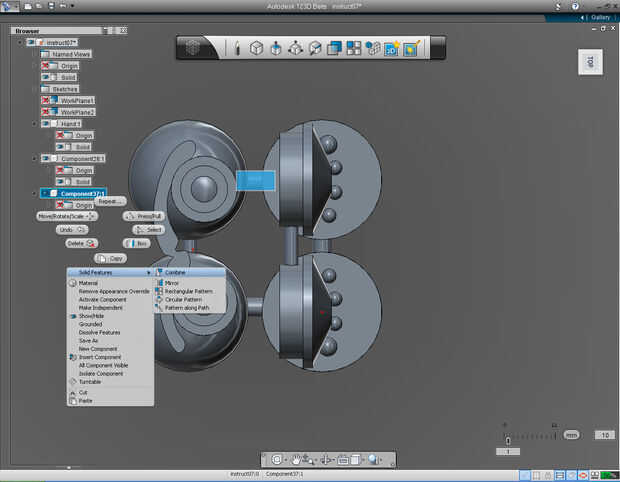620x482 pixels.
Task: Expand the Gallery panel arrow
Action: (582, 17)
